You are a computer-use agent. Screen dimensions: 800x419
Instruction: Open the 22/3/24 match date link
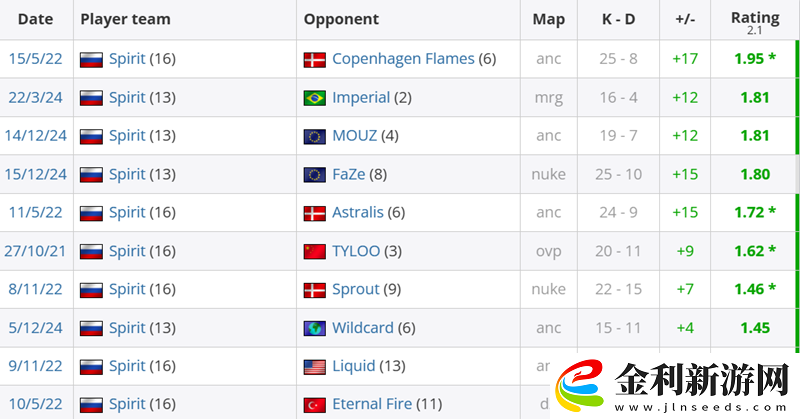(x=35, y=98)
